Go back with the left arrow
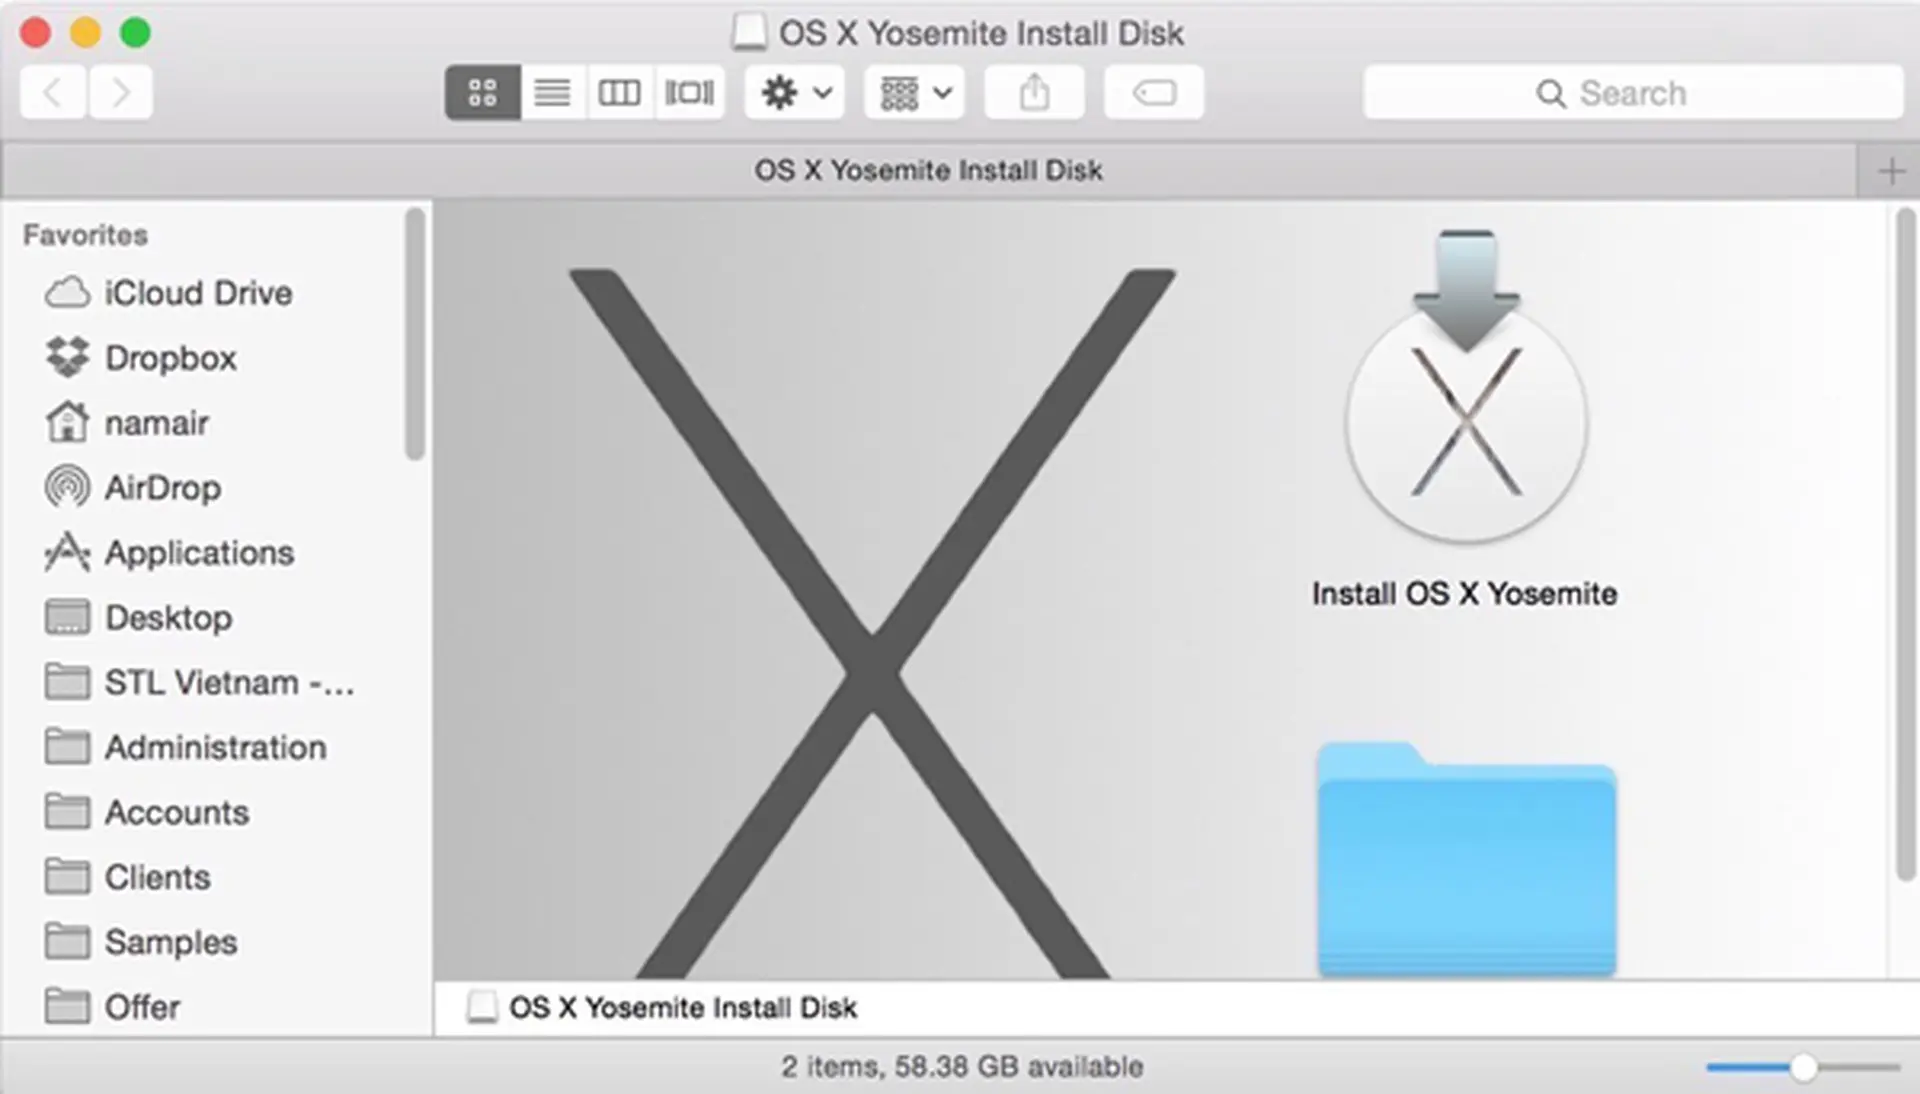Viewport: 1920px width, 1094px height. (x=53, y=93)
